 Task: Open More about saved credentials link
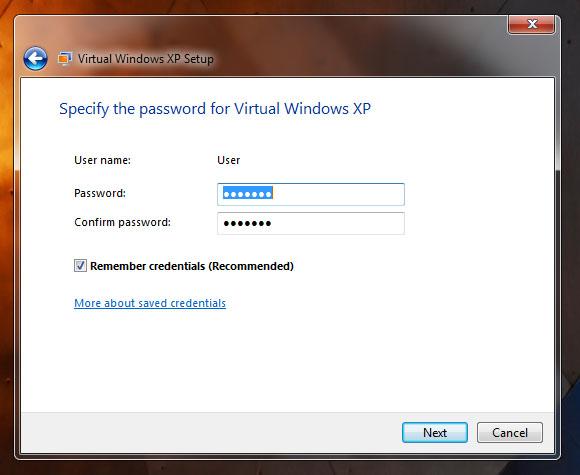150,303
